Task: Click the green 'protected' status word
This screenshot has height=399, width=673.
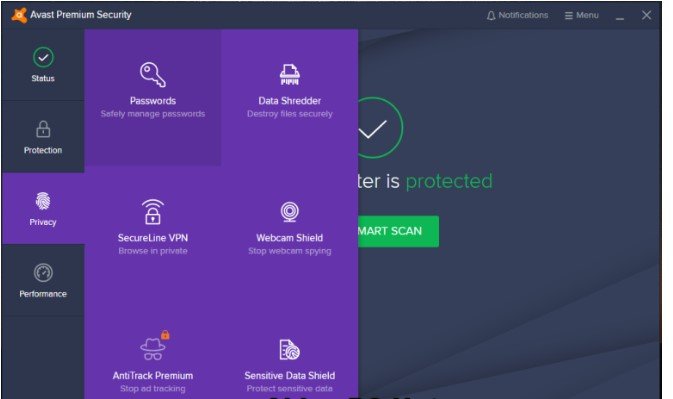Action: pyautogui.click(x=449, y=181)
